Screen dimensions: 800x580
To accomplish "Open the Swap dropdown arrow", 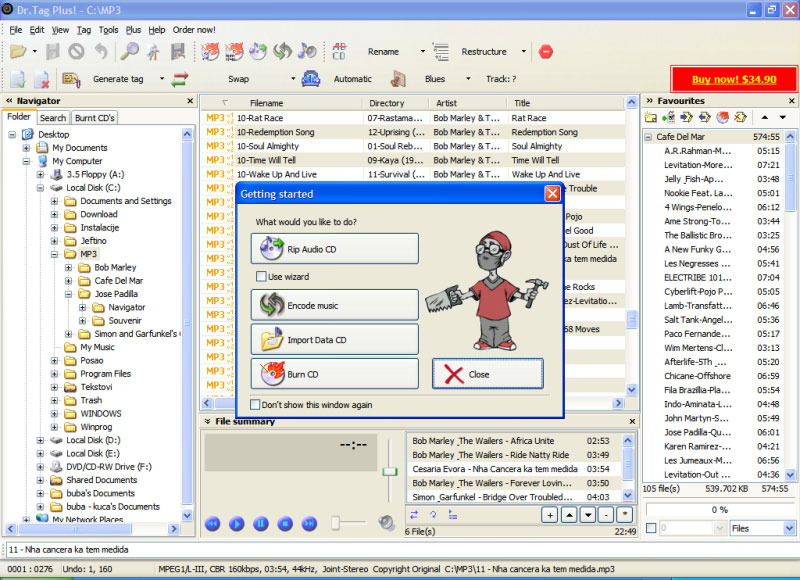I will click(x=293, y=79).
